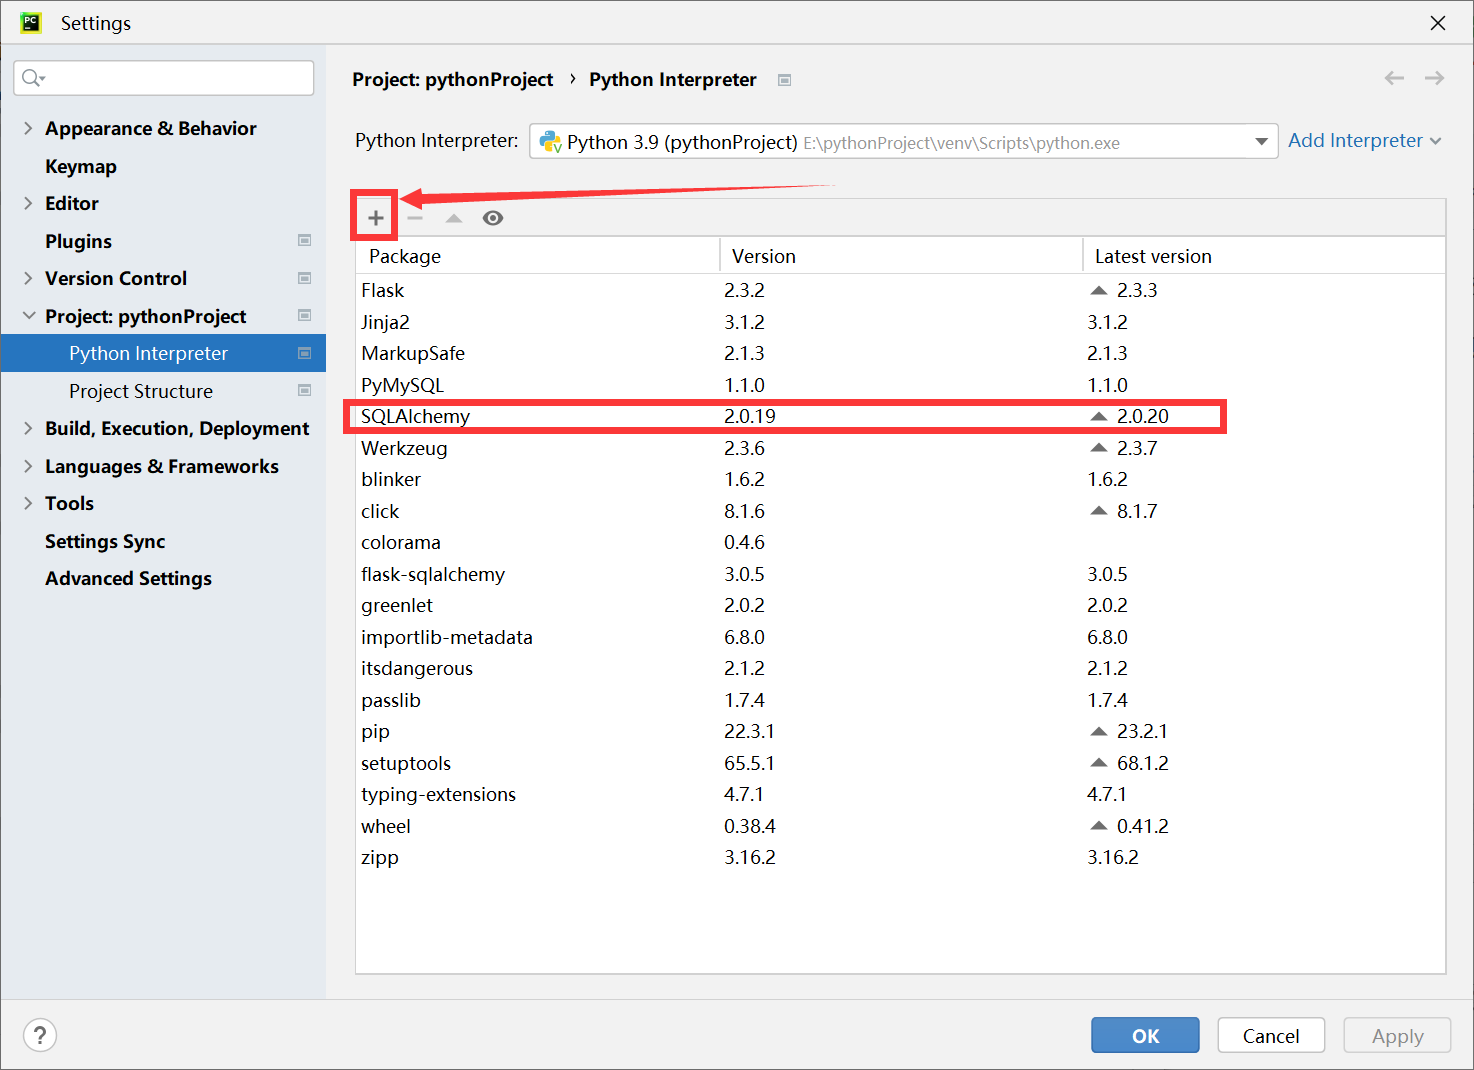Expand Languages & Frameworks section
Screen dimensions: 1474x1070
(28, 466)
